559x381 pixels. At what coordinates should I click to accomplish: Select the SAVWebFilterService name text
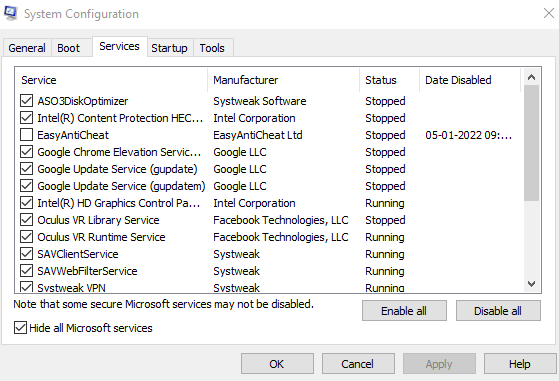87,271
